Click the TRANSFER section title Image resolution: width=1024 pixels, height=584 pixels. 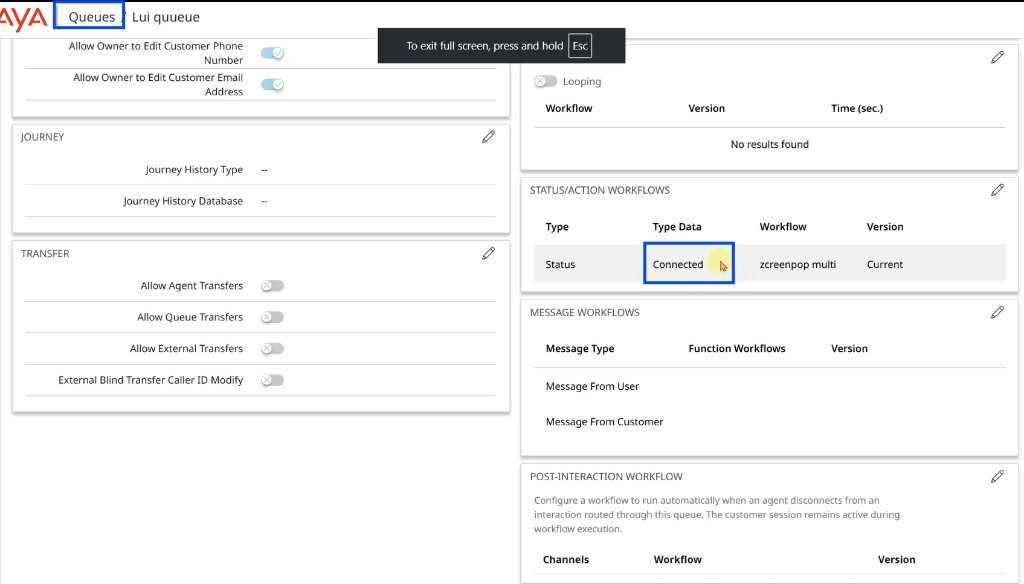45,253
